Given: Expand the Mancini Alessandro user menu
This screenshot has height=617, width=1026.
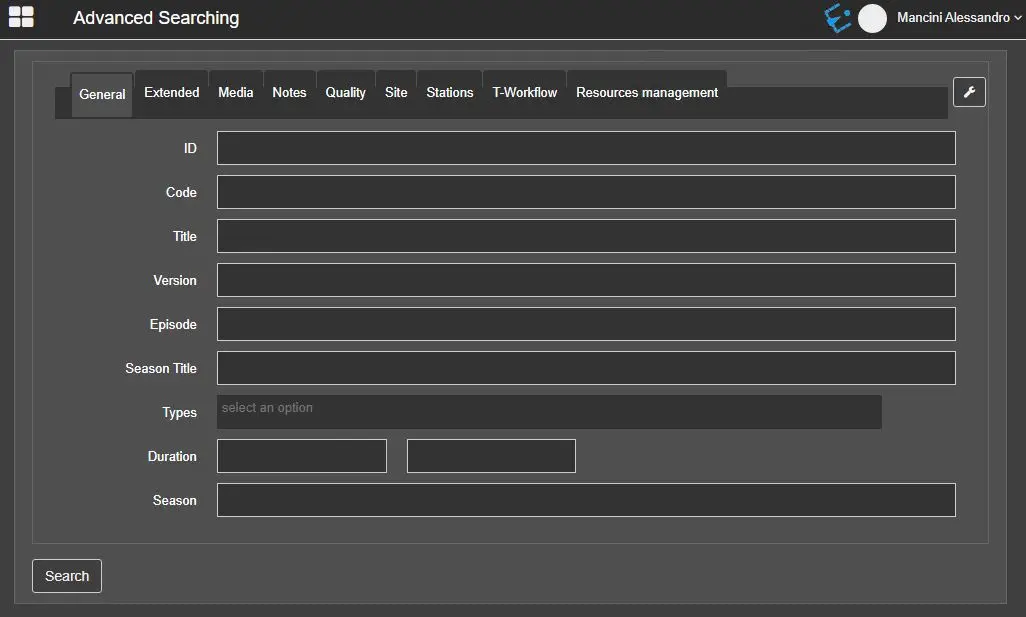Looking at the screenshot, I should click(x=959, y=18).
